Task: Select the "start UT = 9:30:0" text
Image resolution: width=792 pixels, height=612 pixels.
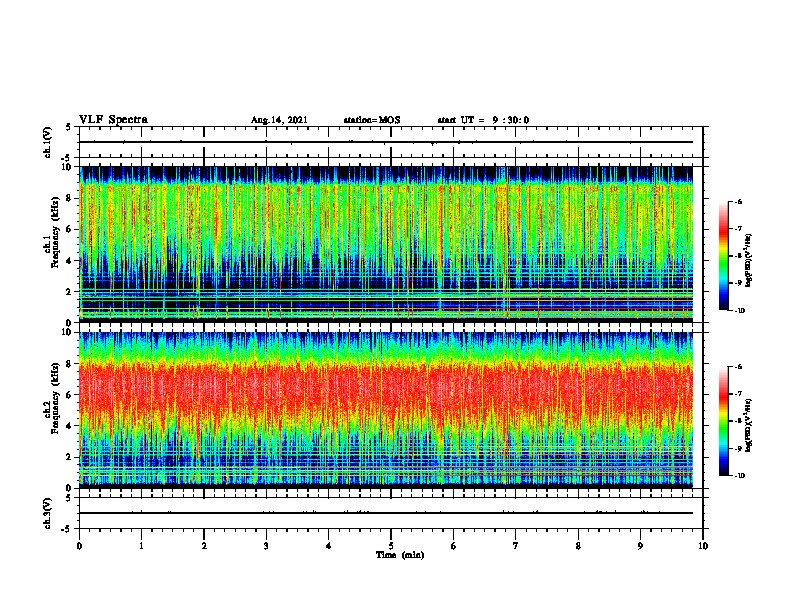Action: pyautogui.click(x=483, y=120)
